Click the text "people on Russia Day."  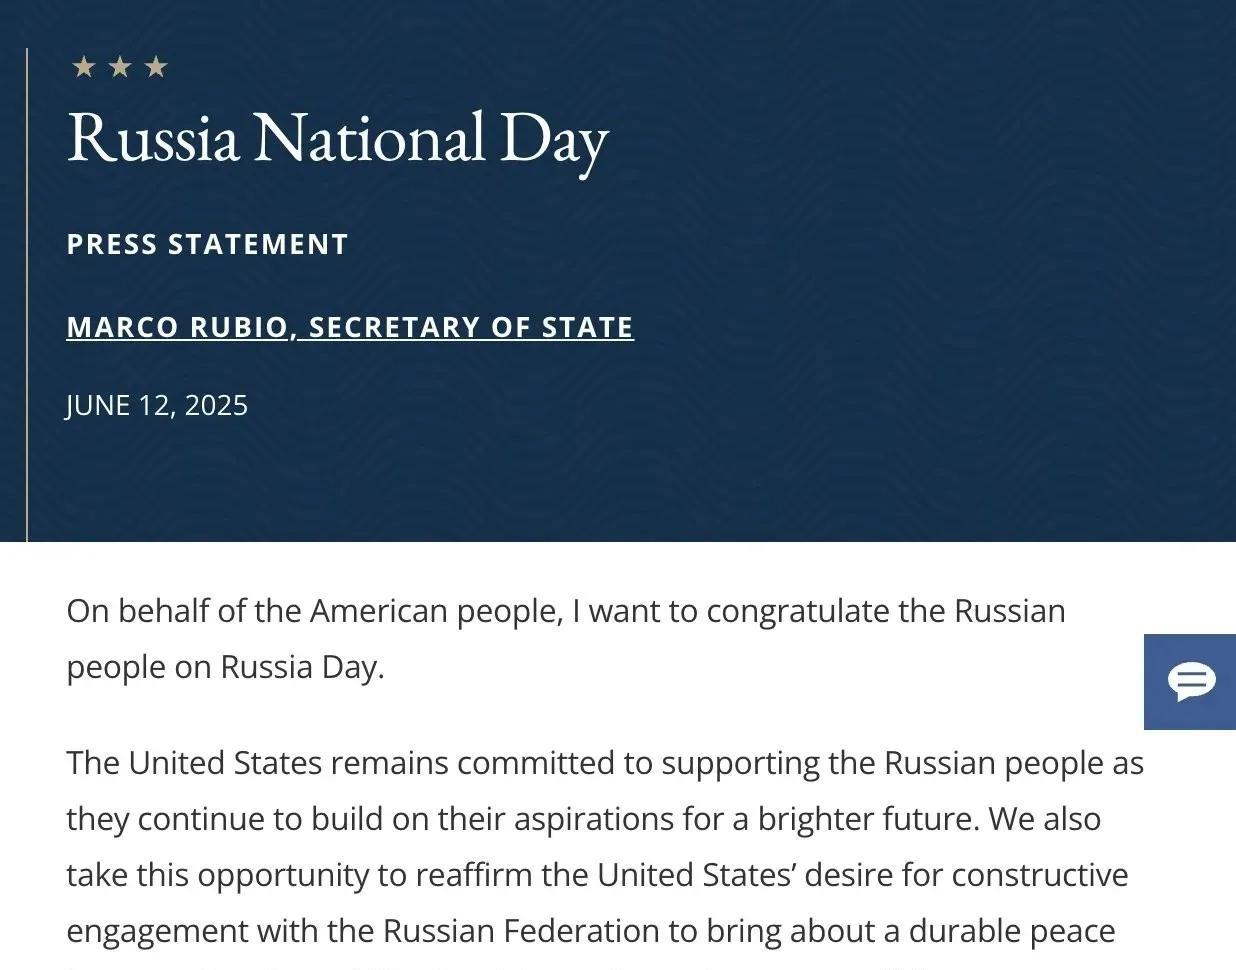[x=225, y=667]
